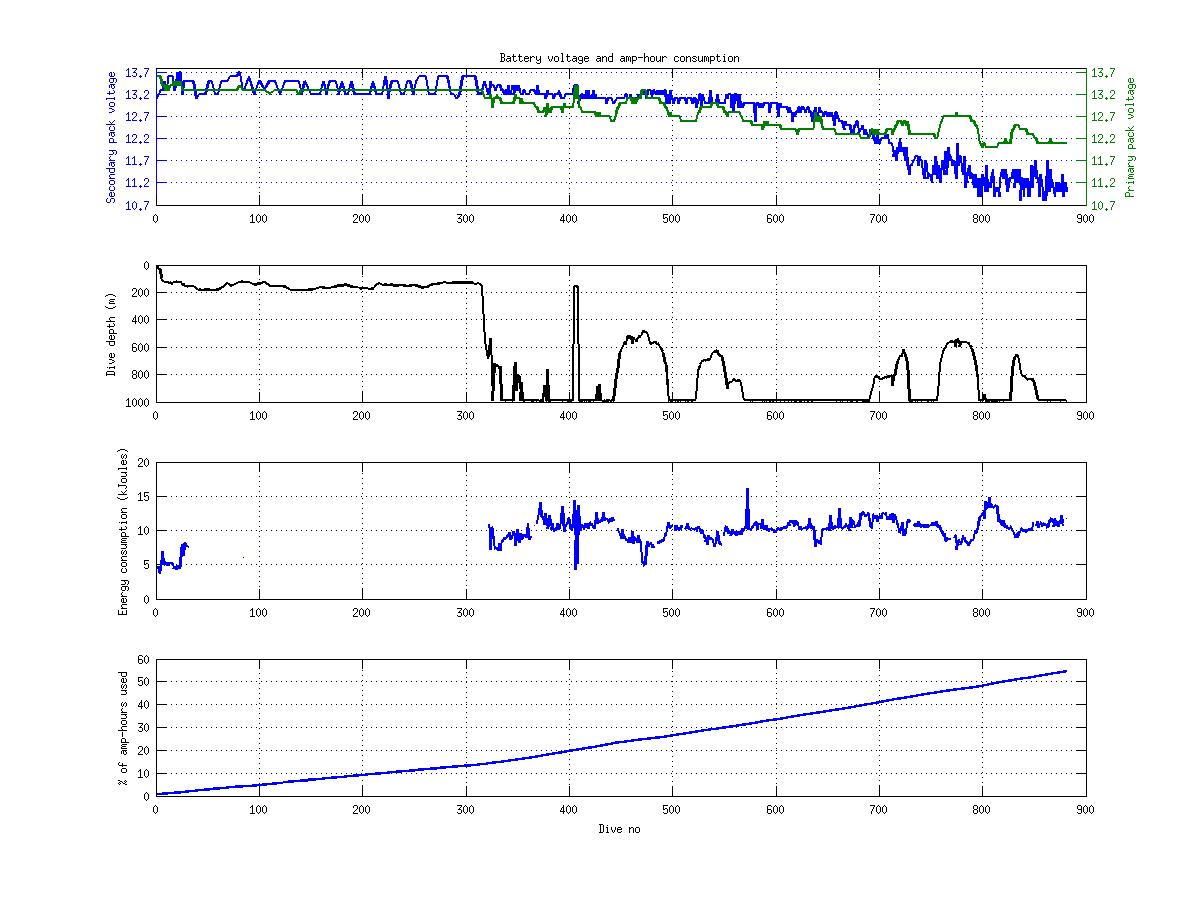
Task: Click the 'Dive no' x-axis label
Action: click(620, 829)
